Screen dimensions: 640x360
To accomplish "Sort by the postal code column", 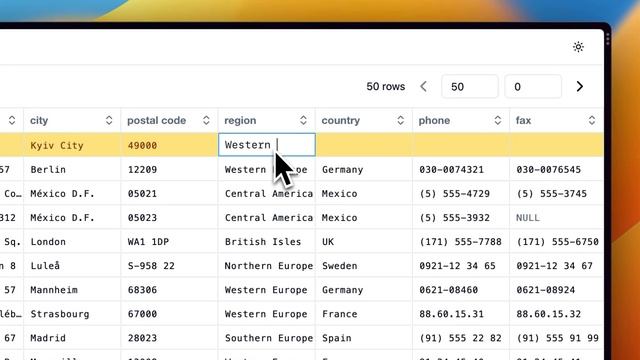I will click(x=206, y=120).
